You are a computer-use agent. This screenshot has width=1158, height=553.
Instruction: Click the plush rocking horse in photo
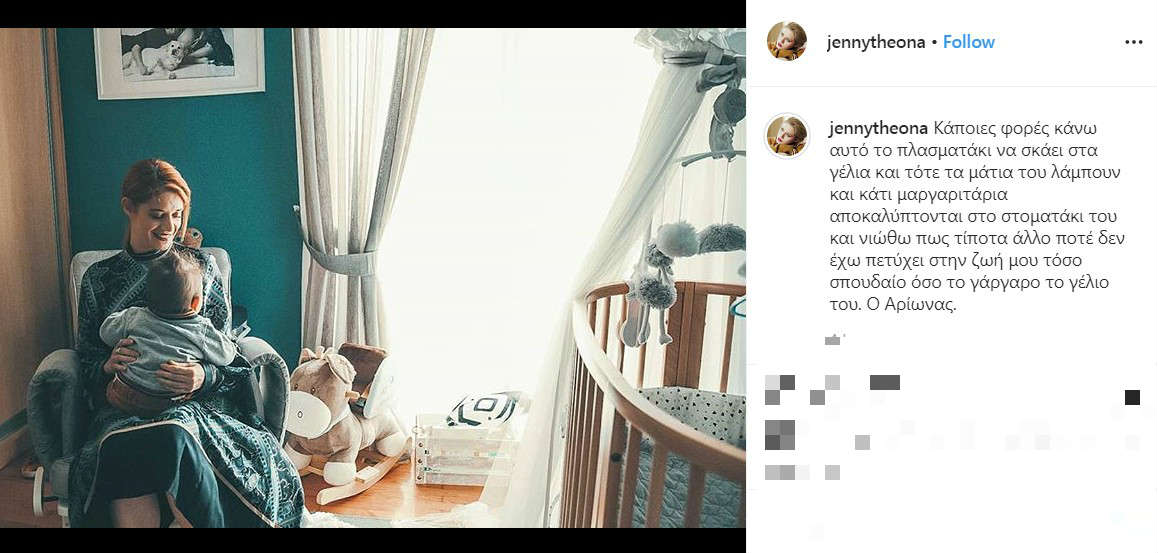click(345, 422)
